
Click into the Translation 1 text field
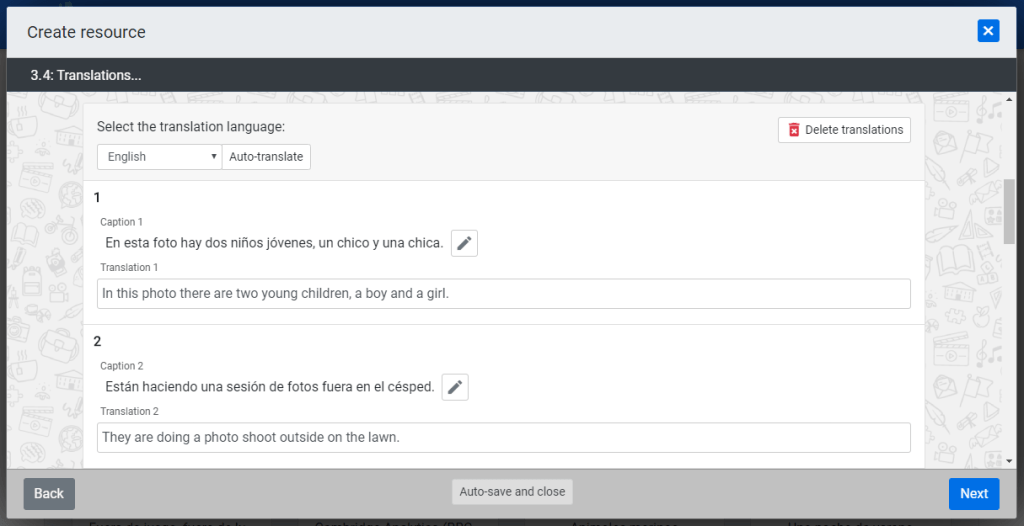click(504, 293)
